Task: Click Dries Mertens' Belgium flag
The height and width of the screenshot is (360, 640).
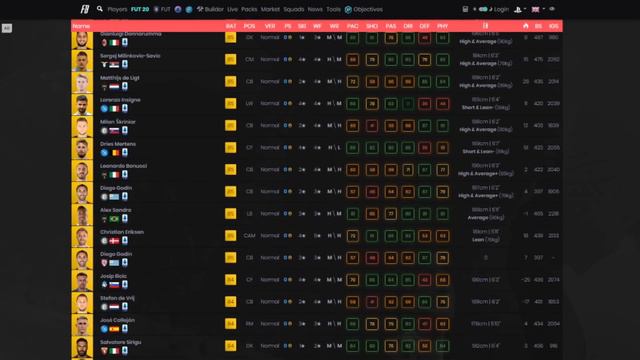Action: coord(115,153)
